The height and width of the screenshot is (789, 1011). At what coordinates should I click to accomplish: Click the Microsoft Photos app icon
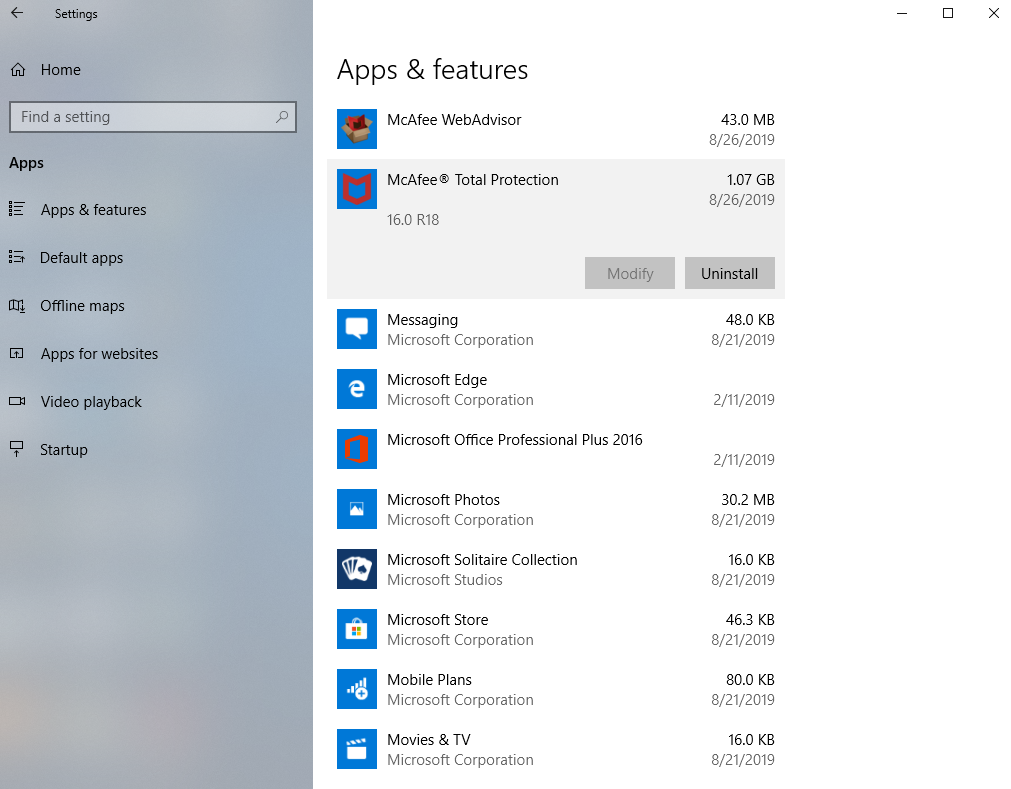point(357,509)
